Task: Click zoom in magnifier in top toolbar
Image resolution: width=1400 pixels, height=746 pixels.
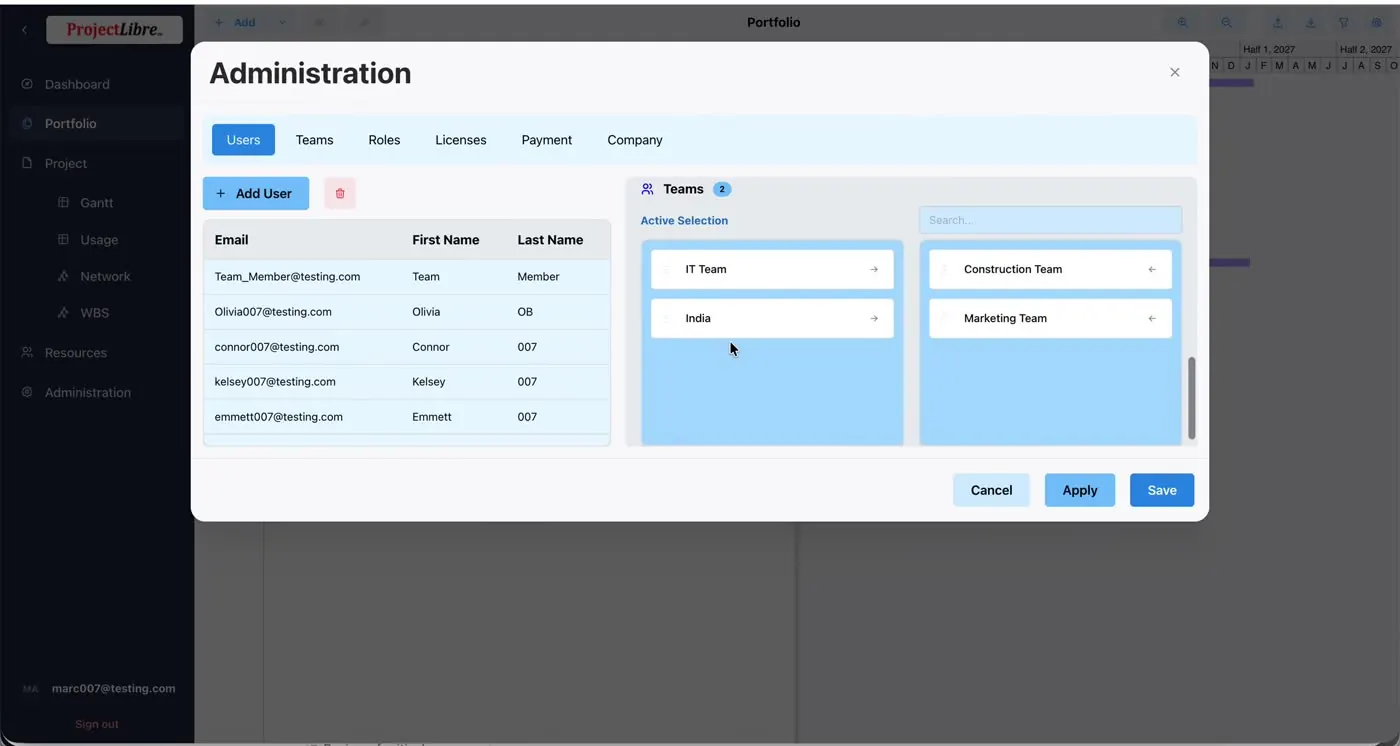Action: tap(1183, 22)
